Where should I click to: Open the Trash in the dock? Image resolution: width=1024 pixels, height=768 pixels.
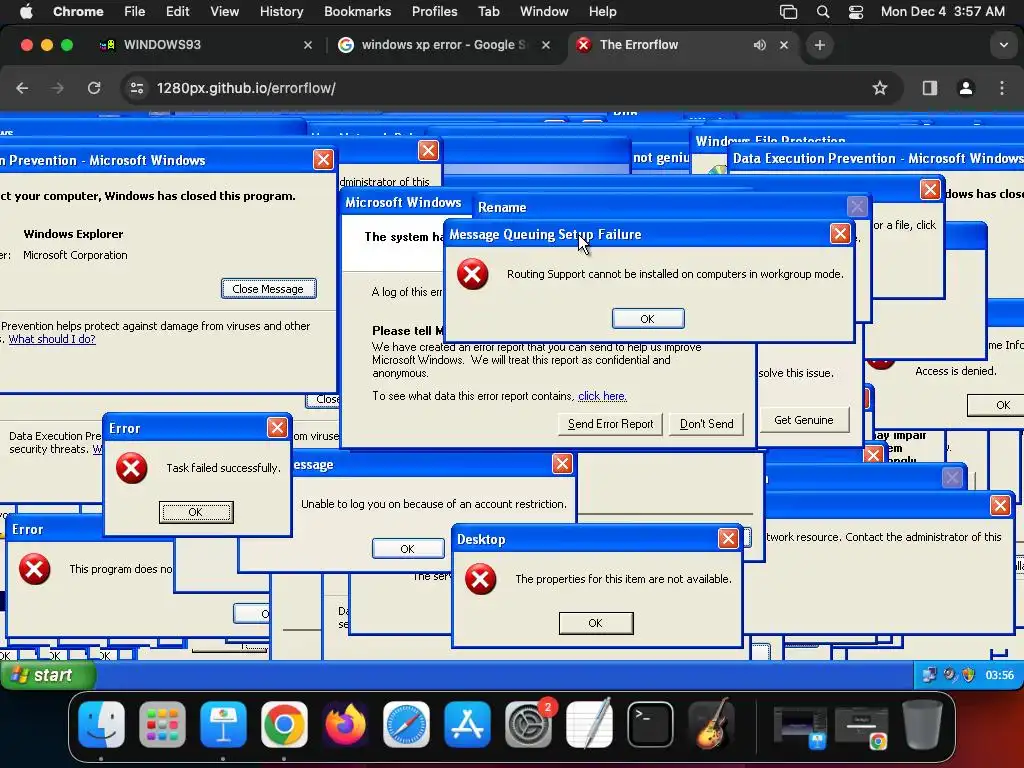click(921, 724)
